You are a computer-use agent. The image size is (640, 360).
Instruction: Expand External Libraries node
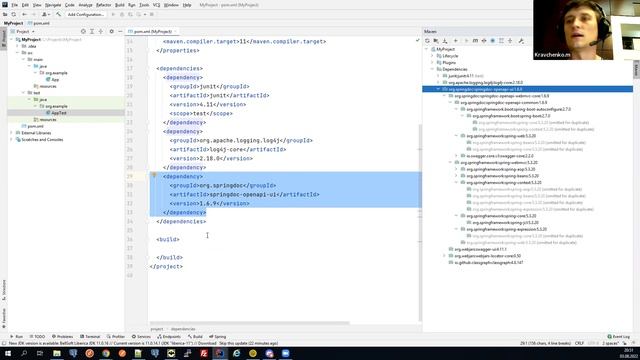point(11,133)
